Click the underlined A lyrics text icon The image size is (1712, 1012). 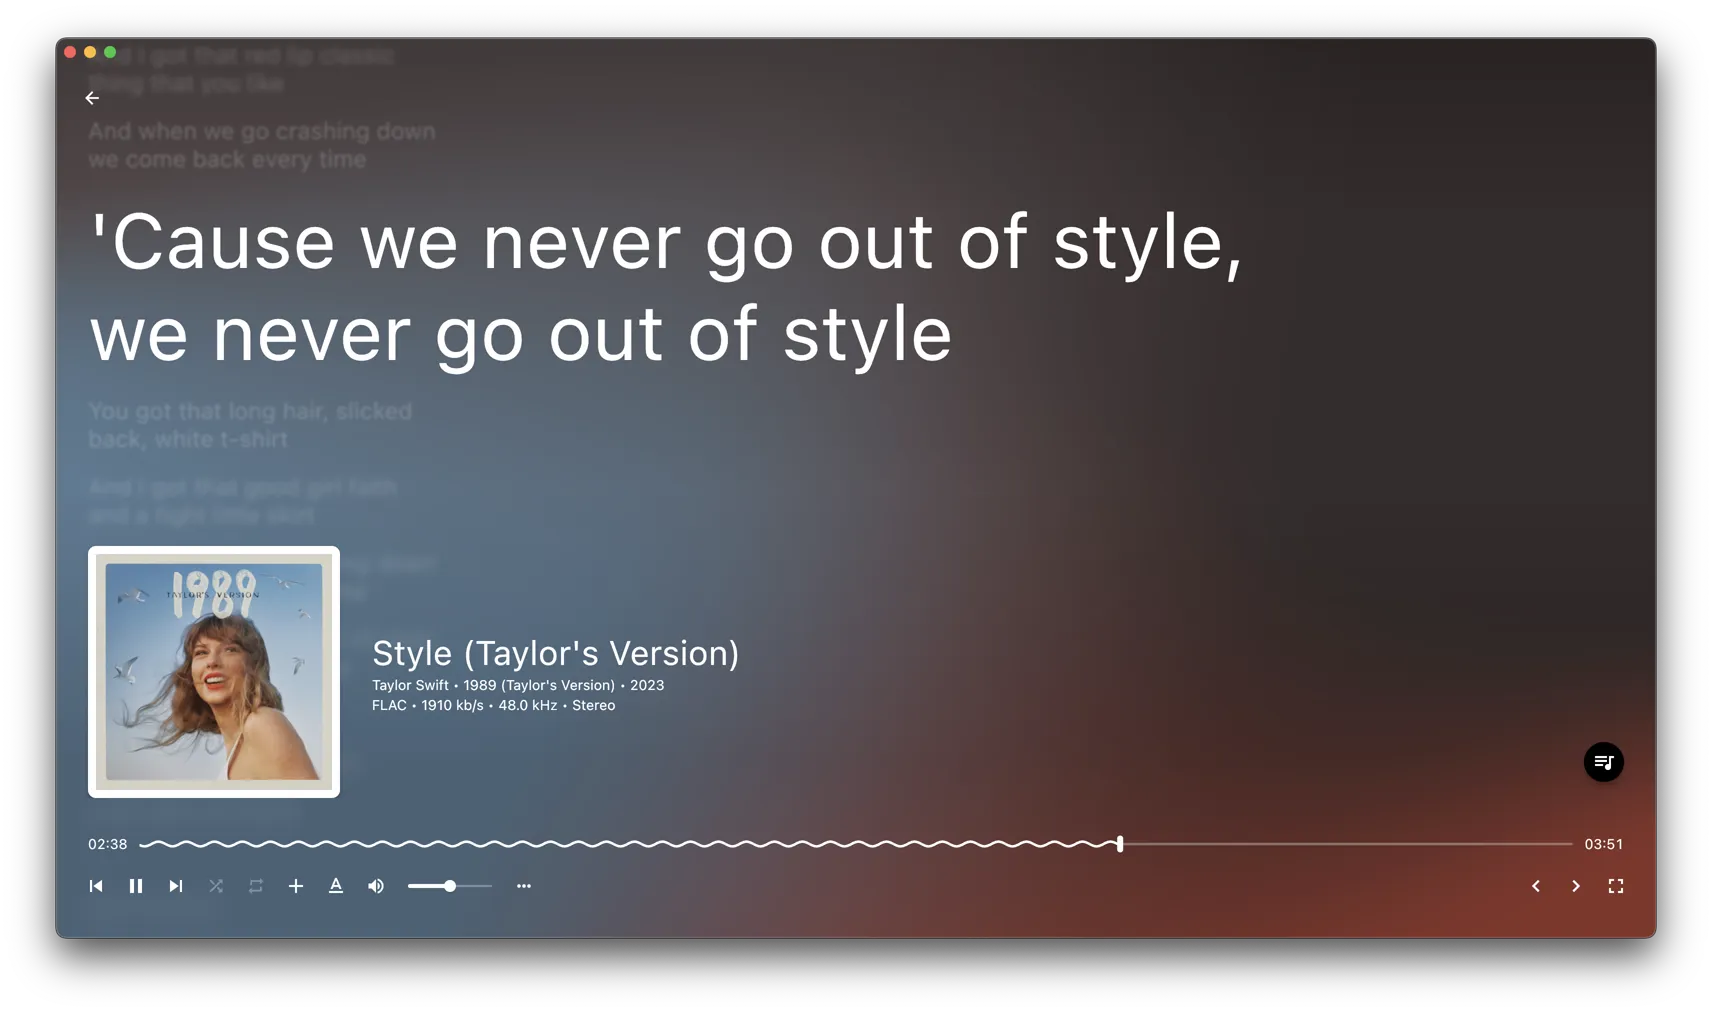click(336, 886)
